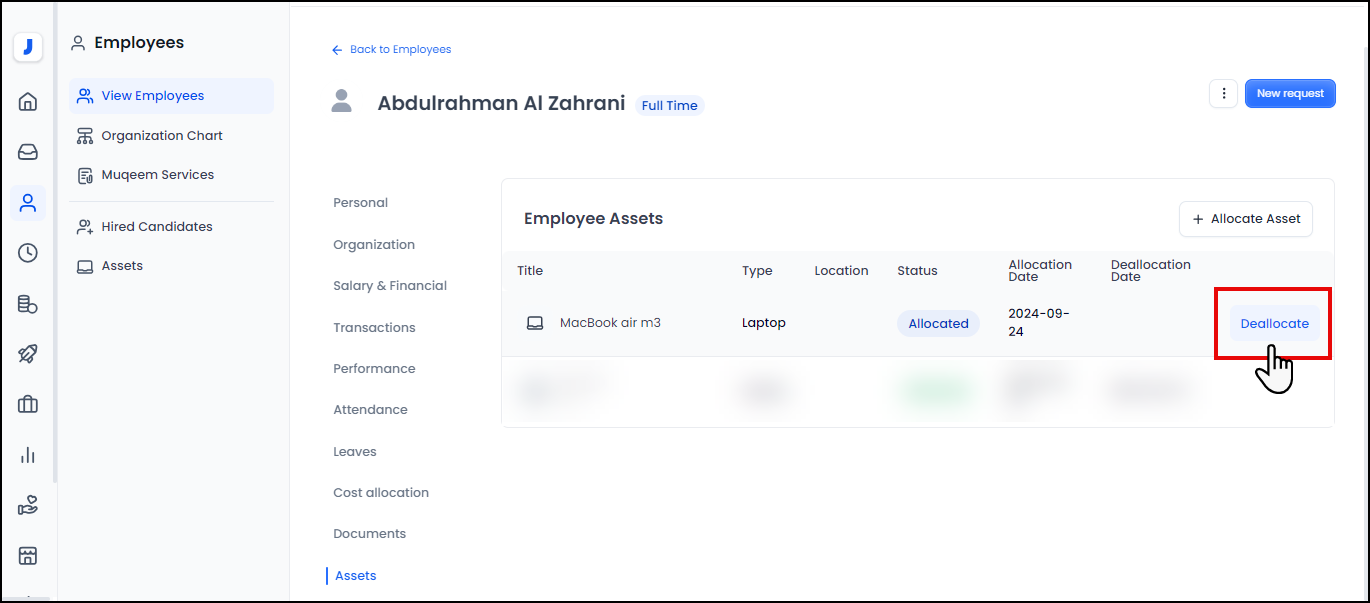Image resolution: width=1370 pixels, height=603 pixels.
Task: Open the Documents profile tab
Action: [369, 534]
